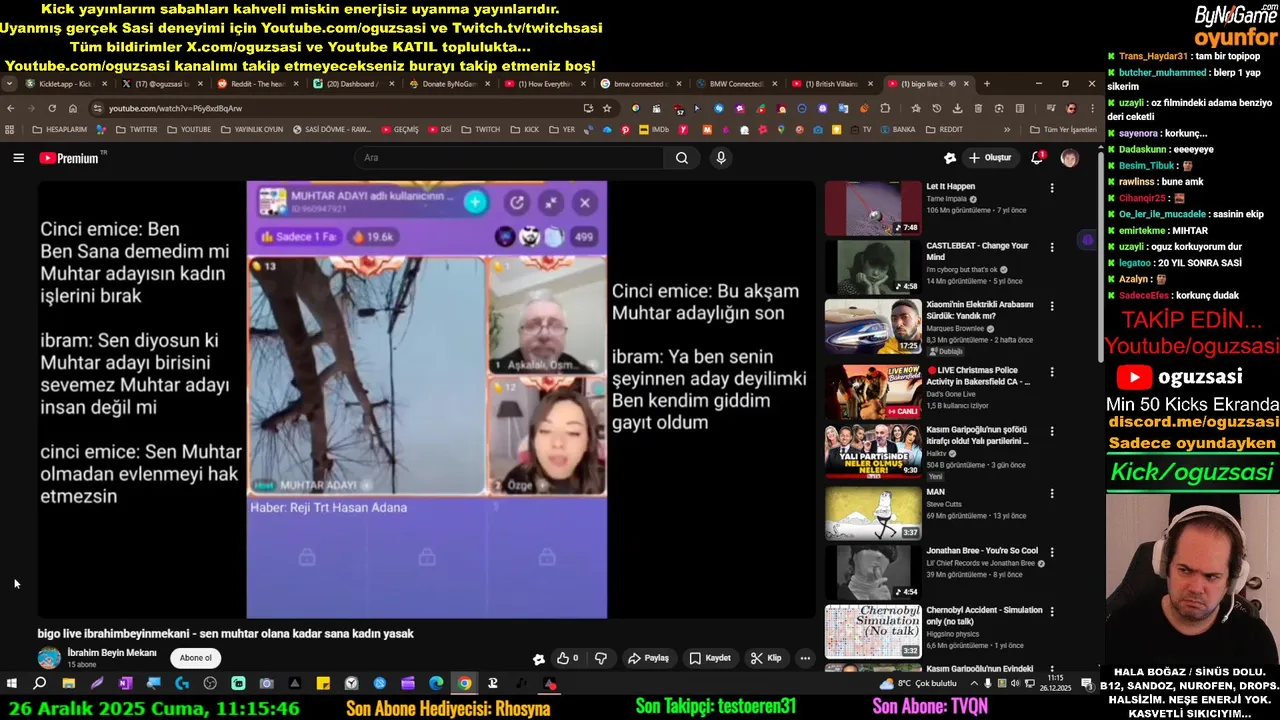Open the Chrome icon in the taskbar
Screen dimensions: 1280x720
(464, 684)
